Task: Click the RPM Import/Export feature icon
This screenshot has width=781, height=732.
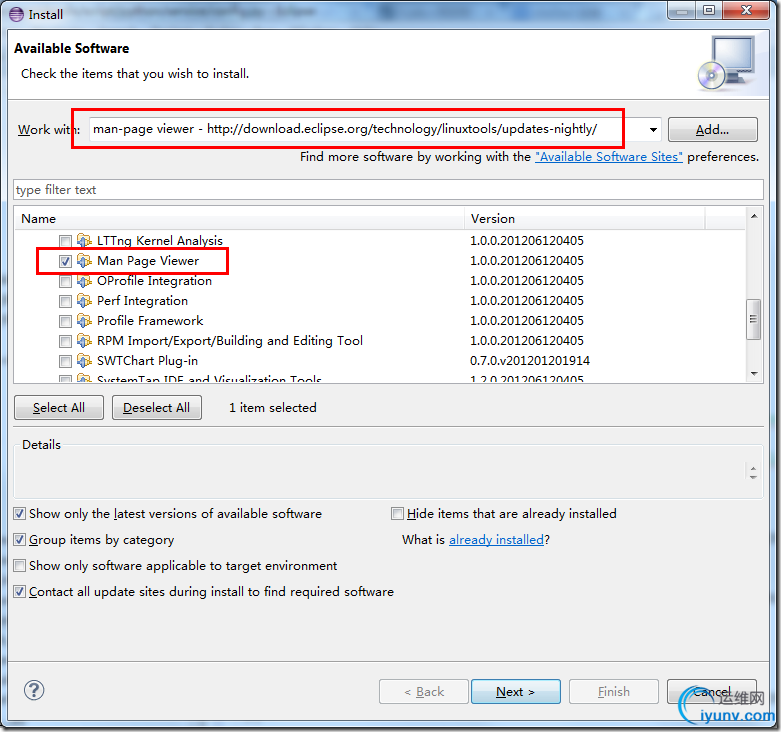Action: [x=84, y=341]
